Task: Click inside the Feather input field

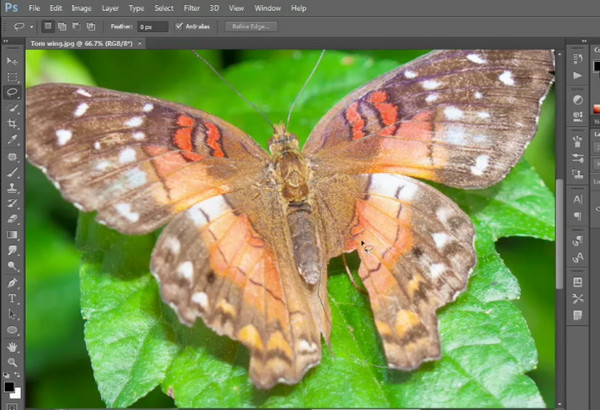Action: click(153, 26)
